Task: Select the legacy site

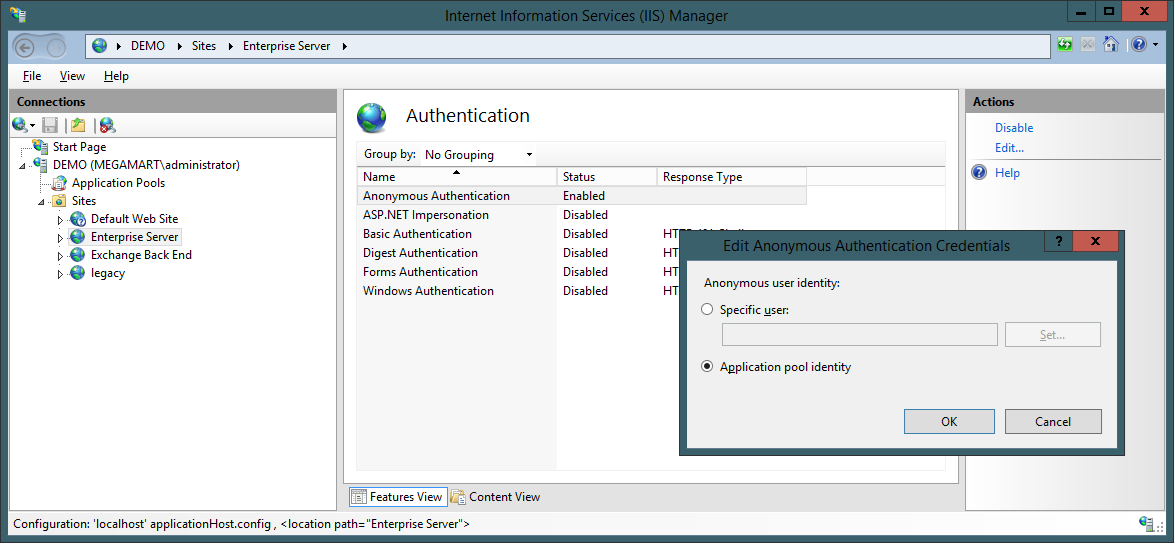Action: coord(108,273)
